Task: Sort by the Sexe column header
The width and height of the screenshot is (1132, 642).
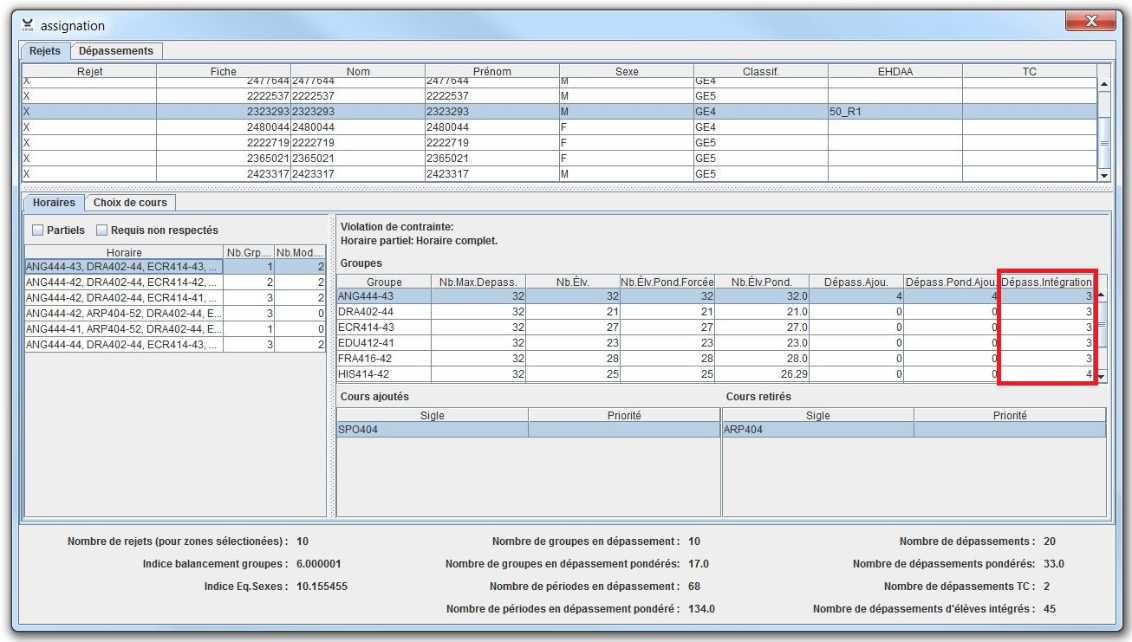Action: tap(627, 71)
